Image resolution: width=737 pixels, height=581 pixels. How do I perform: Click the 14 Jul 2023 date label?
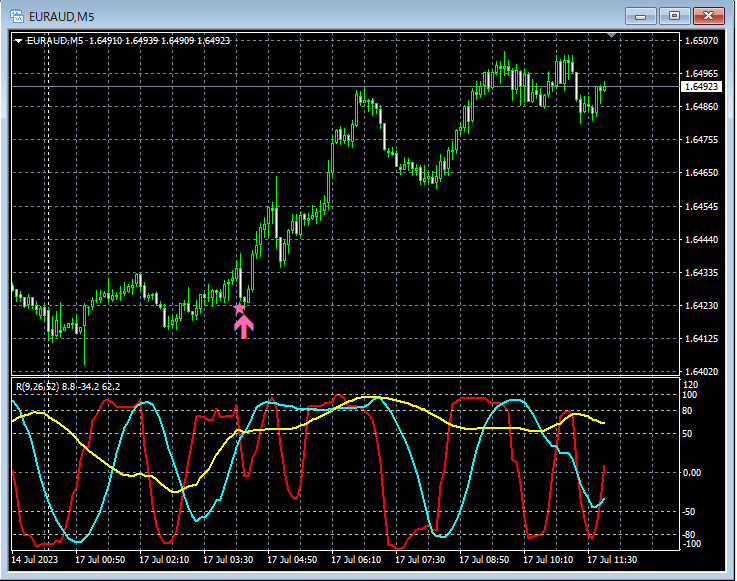coord(35,560)
